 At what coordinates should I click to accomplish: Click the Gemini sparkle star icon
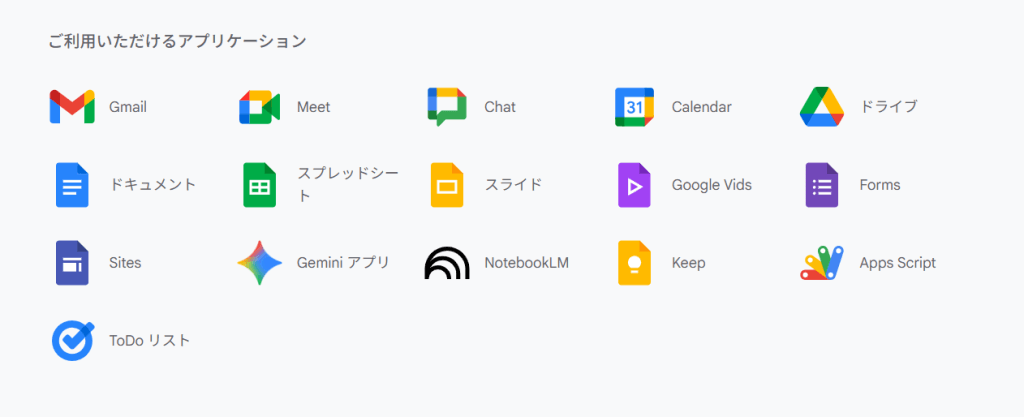pos(259,263)
